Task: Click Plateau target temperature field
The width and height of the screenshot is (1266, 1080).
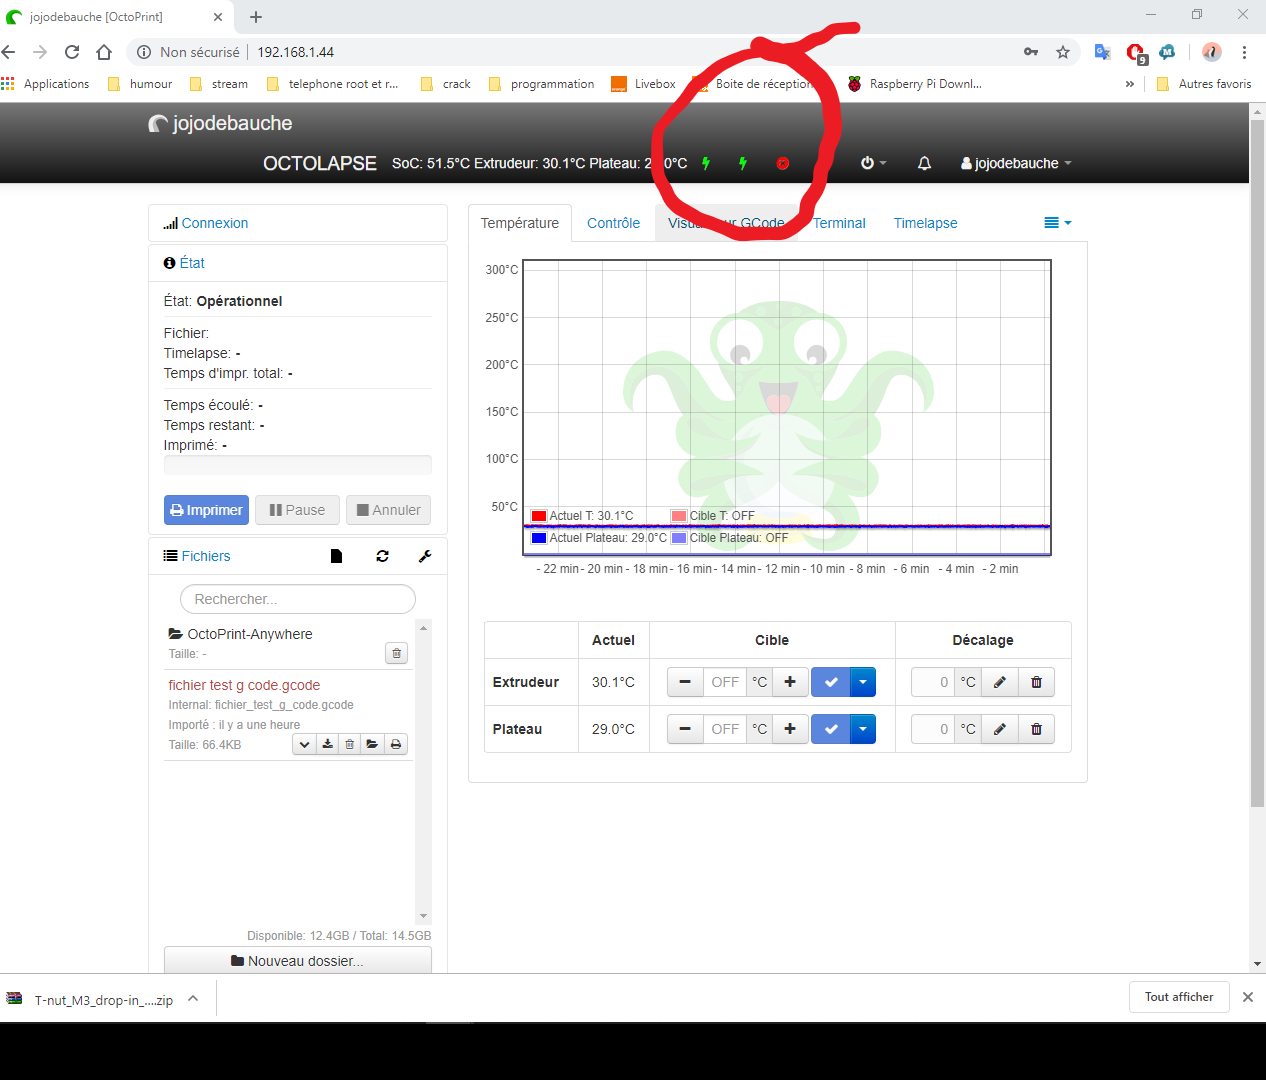Action: pos(725,729)
